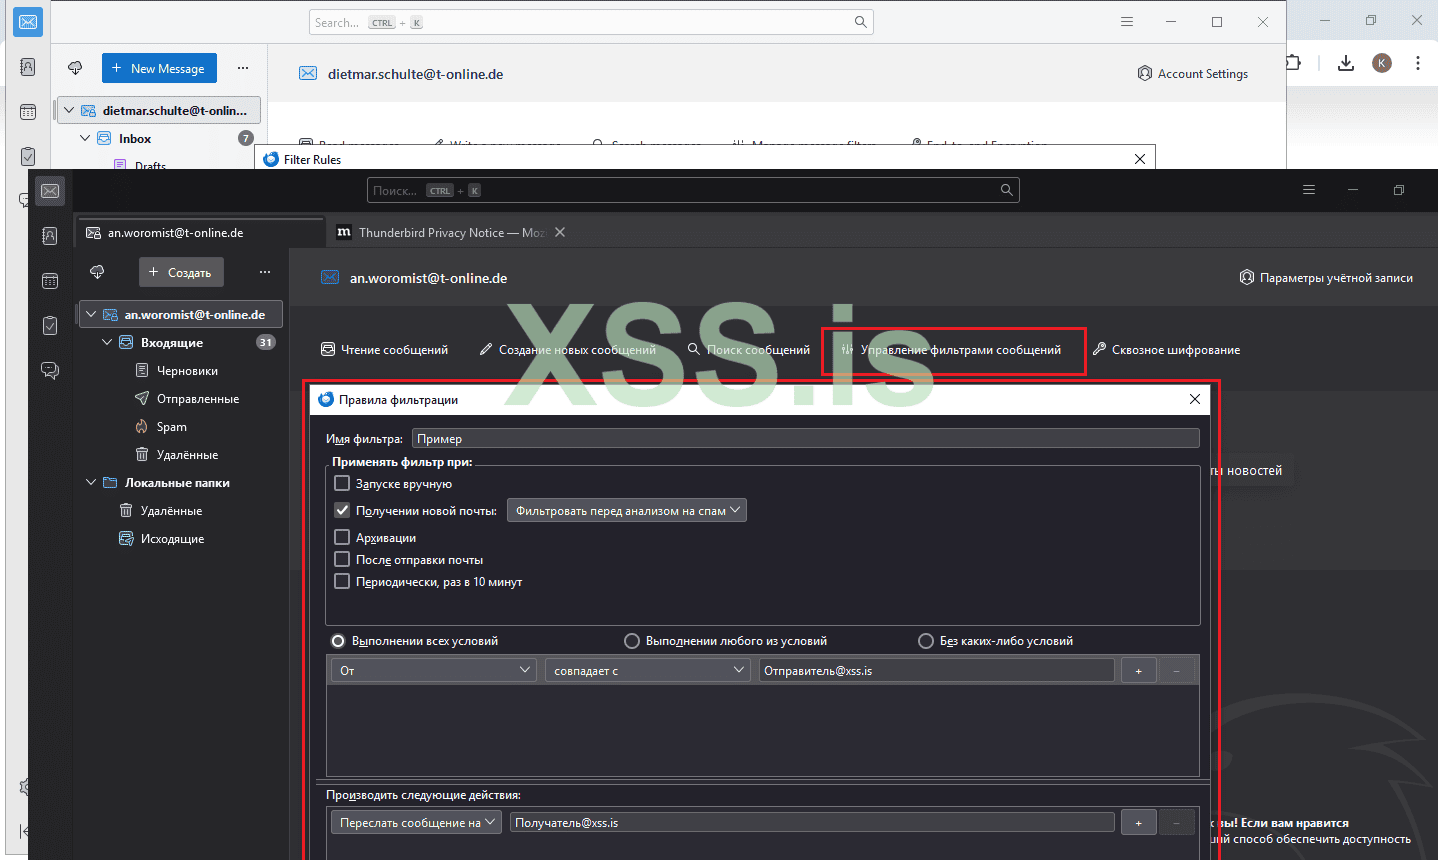The height and width of the screenshot is (860, 1438).
Task: Click Get Messages cloud icon beside Создать
Action: 97,272
